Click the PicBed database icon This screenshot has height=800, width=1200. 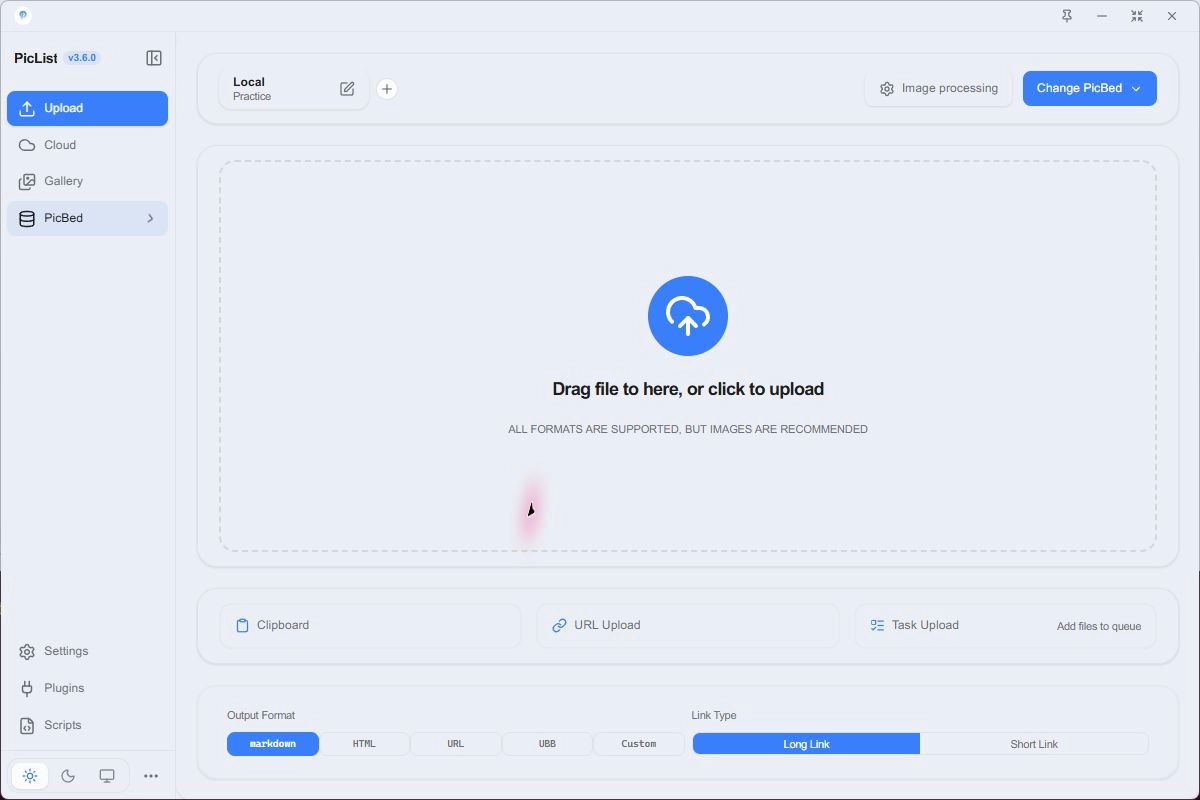pyautogui.click(x=27, y=218)
